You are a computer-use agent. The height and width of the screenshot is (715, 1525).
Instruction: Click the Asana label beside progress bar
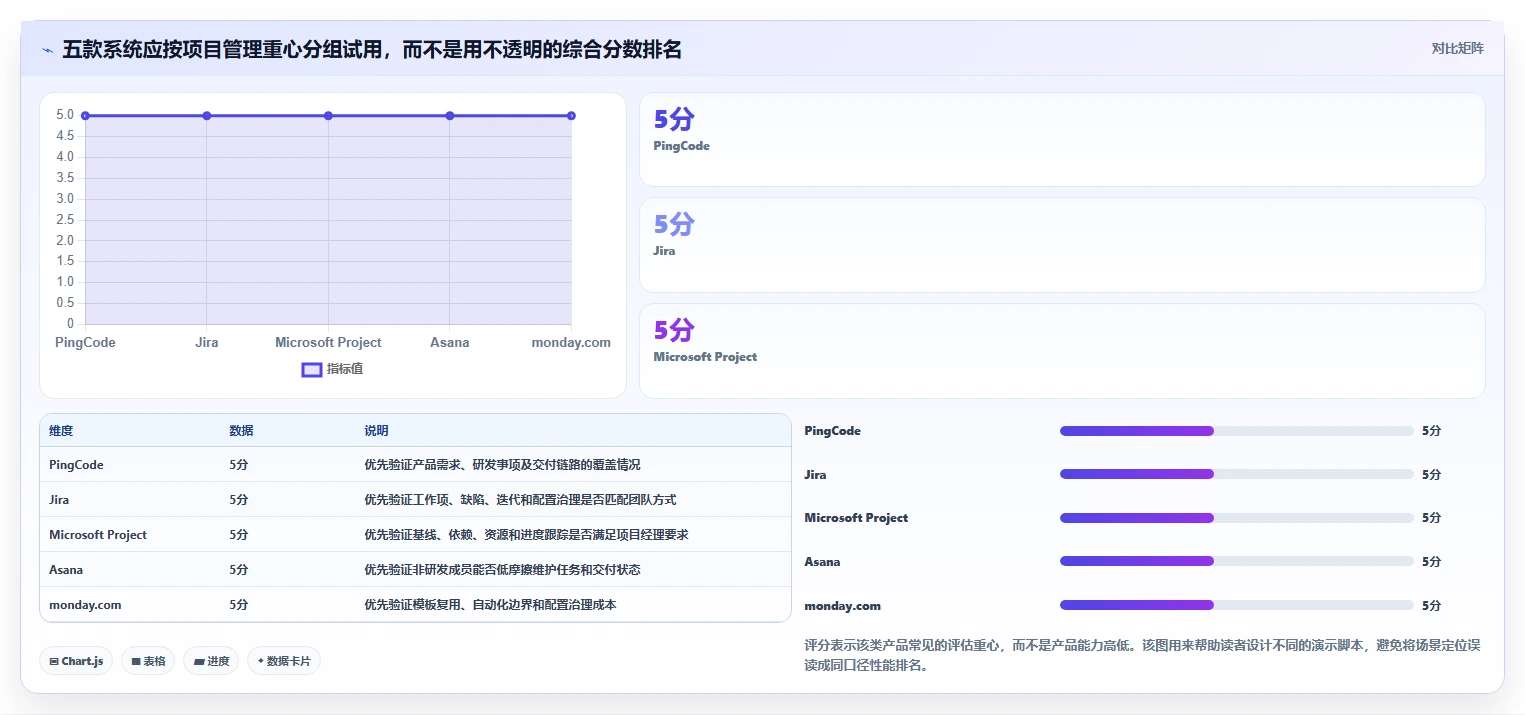pyautogui.click(x=822, y=562)
